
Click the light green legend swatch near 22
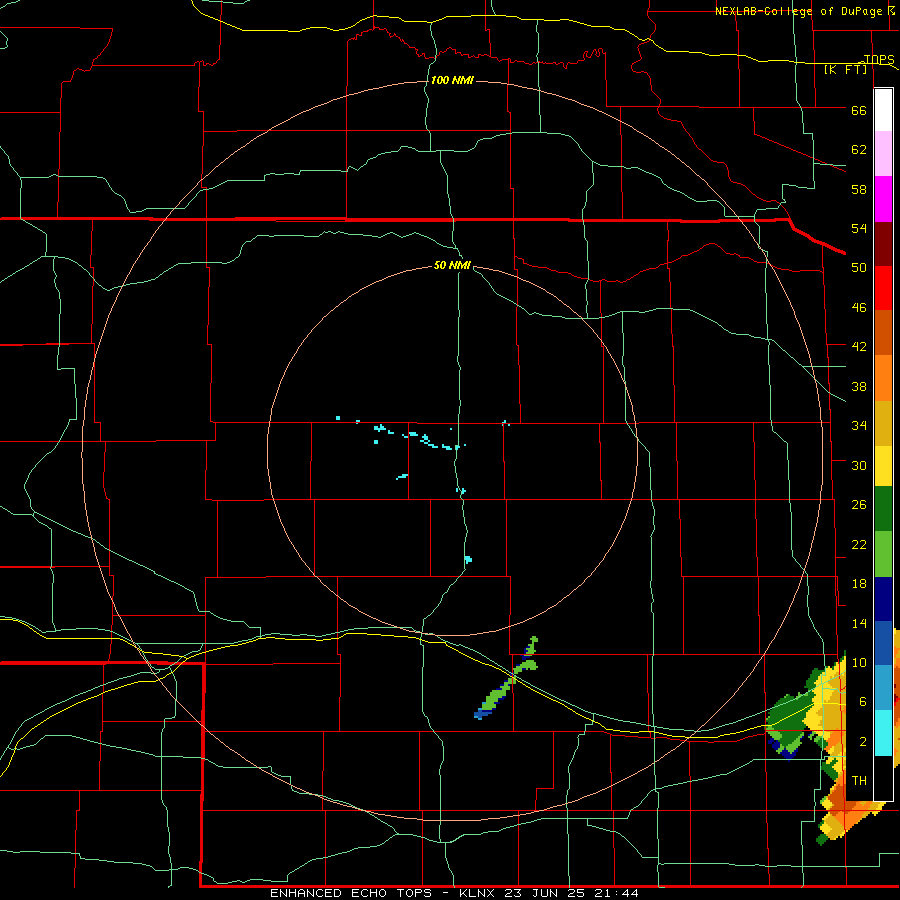pyautogui.click(x=883, y=554)
